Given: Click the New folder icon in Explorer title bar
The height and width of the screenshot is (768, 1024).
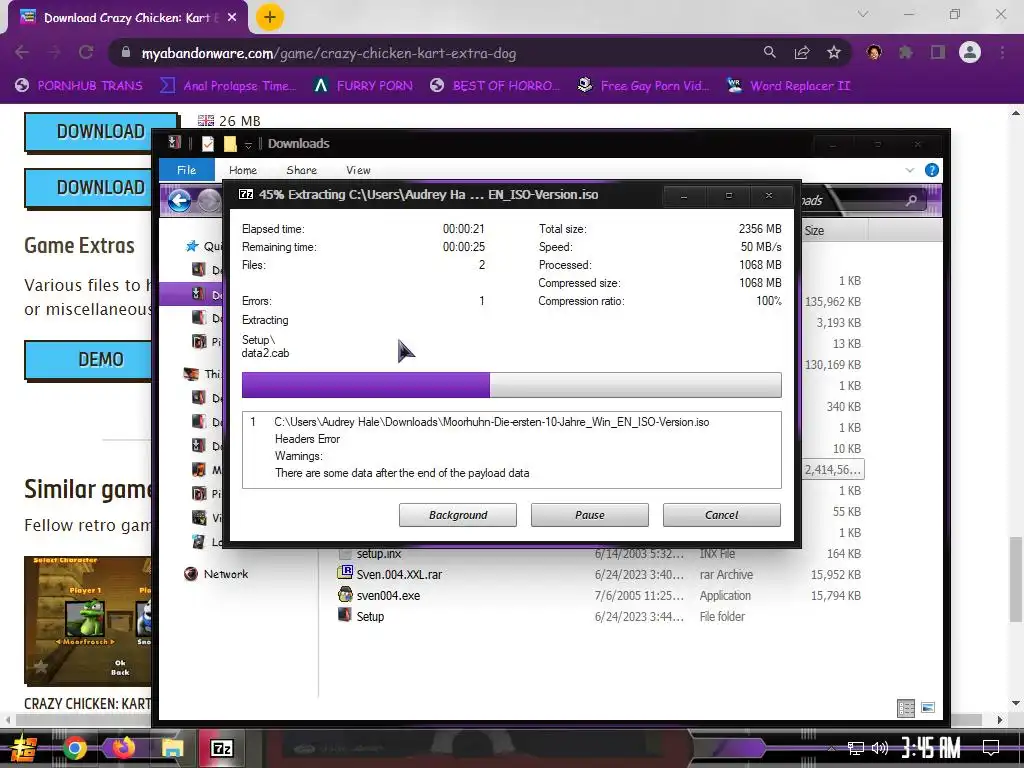Looking at the screenshot, I should [230, 144].
